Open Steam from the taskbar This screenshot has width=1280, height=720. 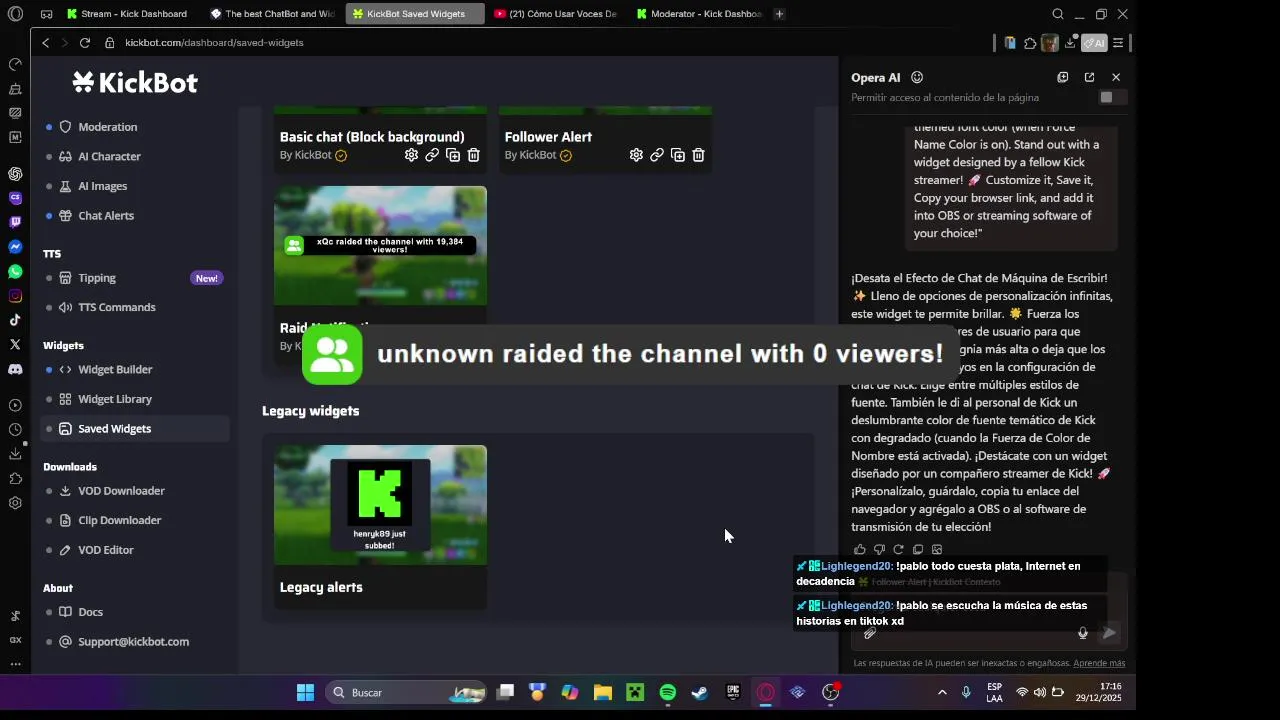point(700,692)
